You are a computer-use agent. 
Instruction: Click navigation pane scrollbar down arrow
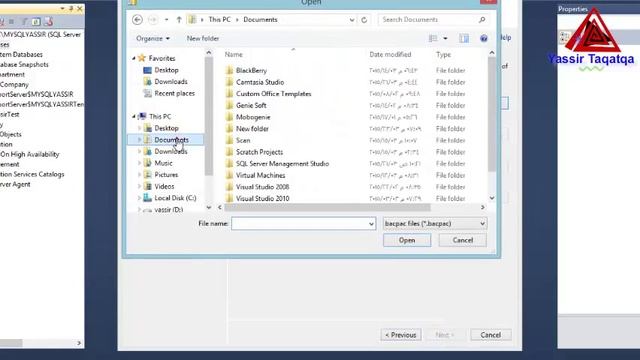coord(209,207)
